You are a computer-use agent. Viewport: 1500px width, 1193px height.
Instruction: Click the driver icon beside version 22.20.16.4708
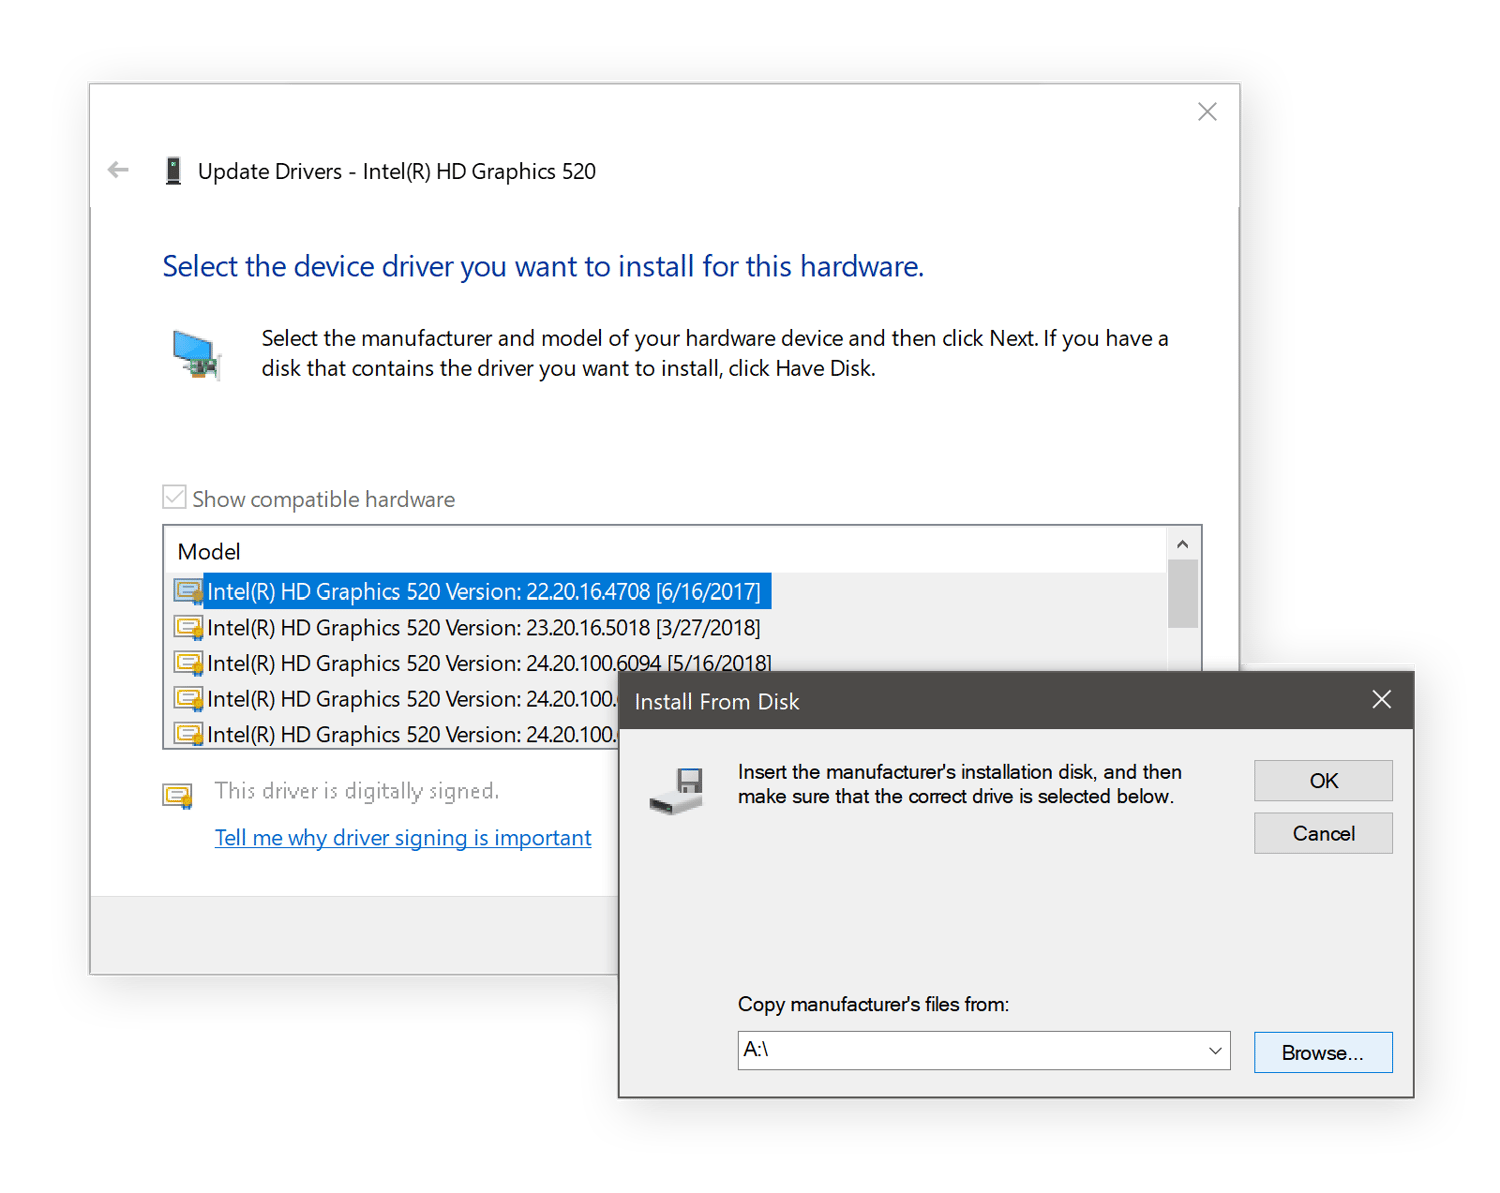(188, 591)
